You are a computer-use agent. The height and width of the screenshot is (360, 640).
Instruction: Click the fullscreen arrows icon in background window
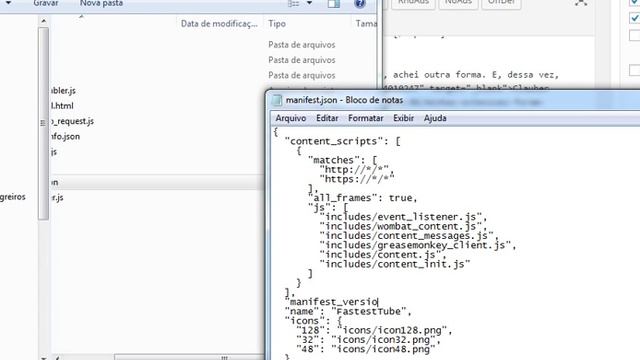(x=581, y=3)
